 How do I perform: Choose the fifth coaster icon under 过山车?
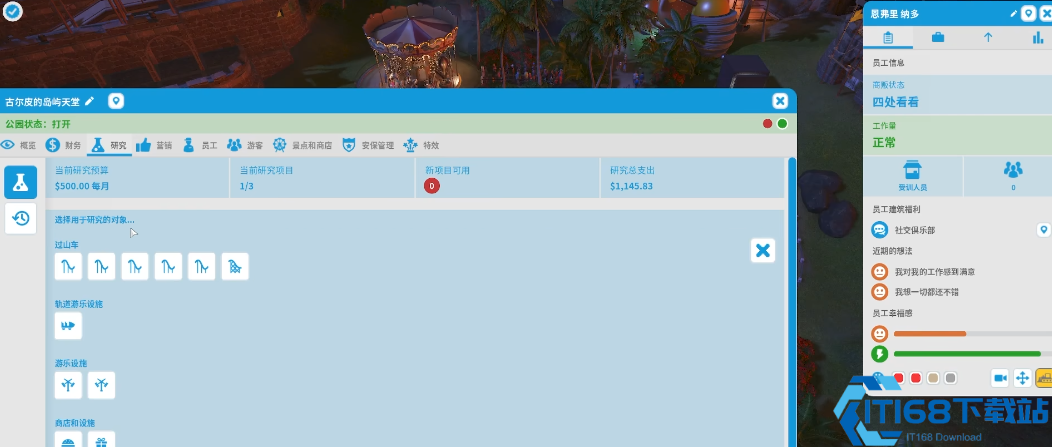pos(202,266)
